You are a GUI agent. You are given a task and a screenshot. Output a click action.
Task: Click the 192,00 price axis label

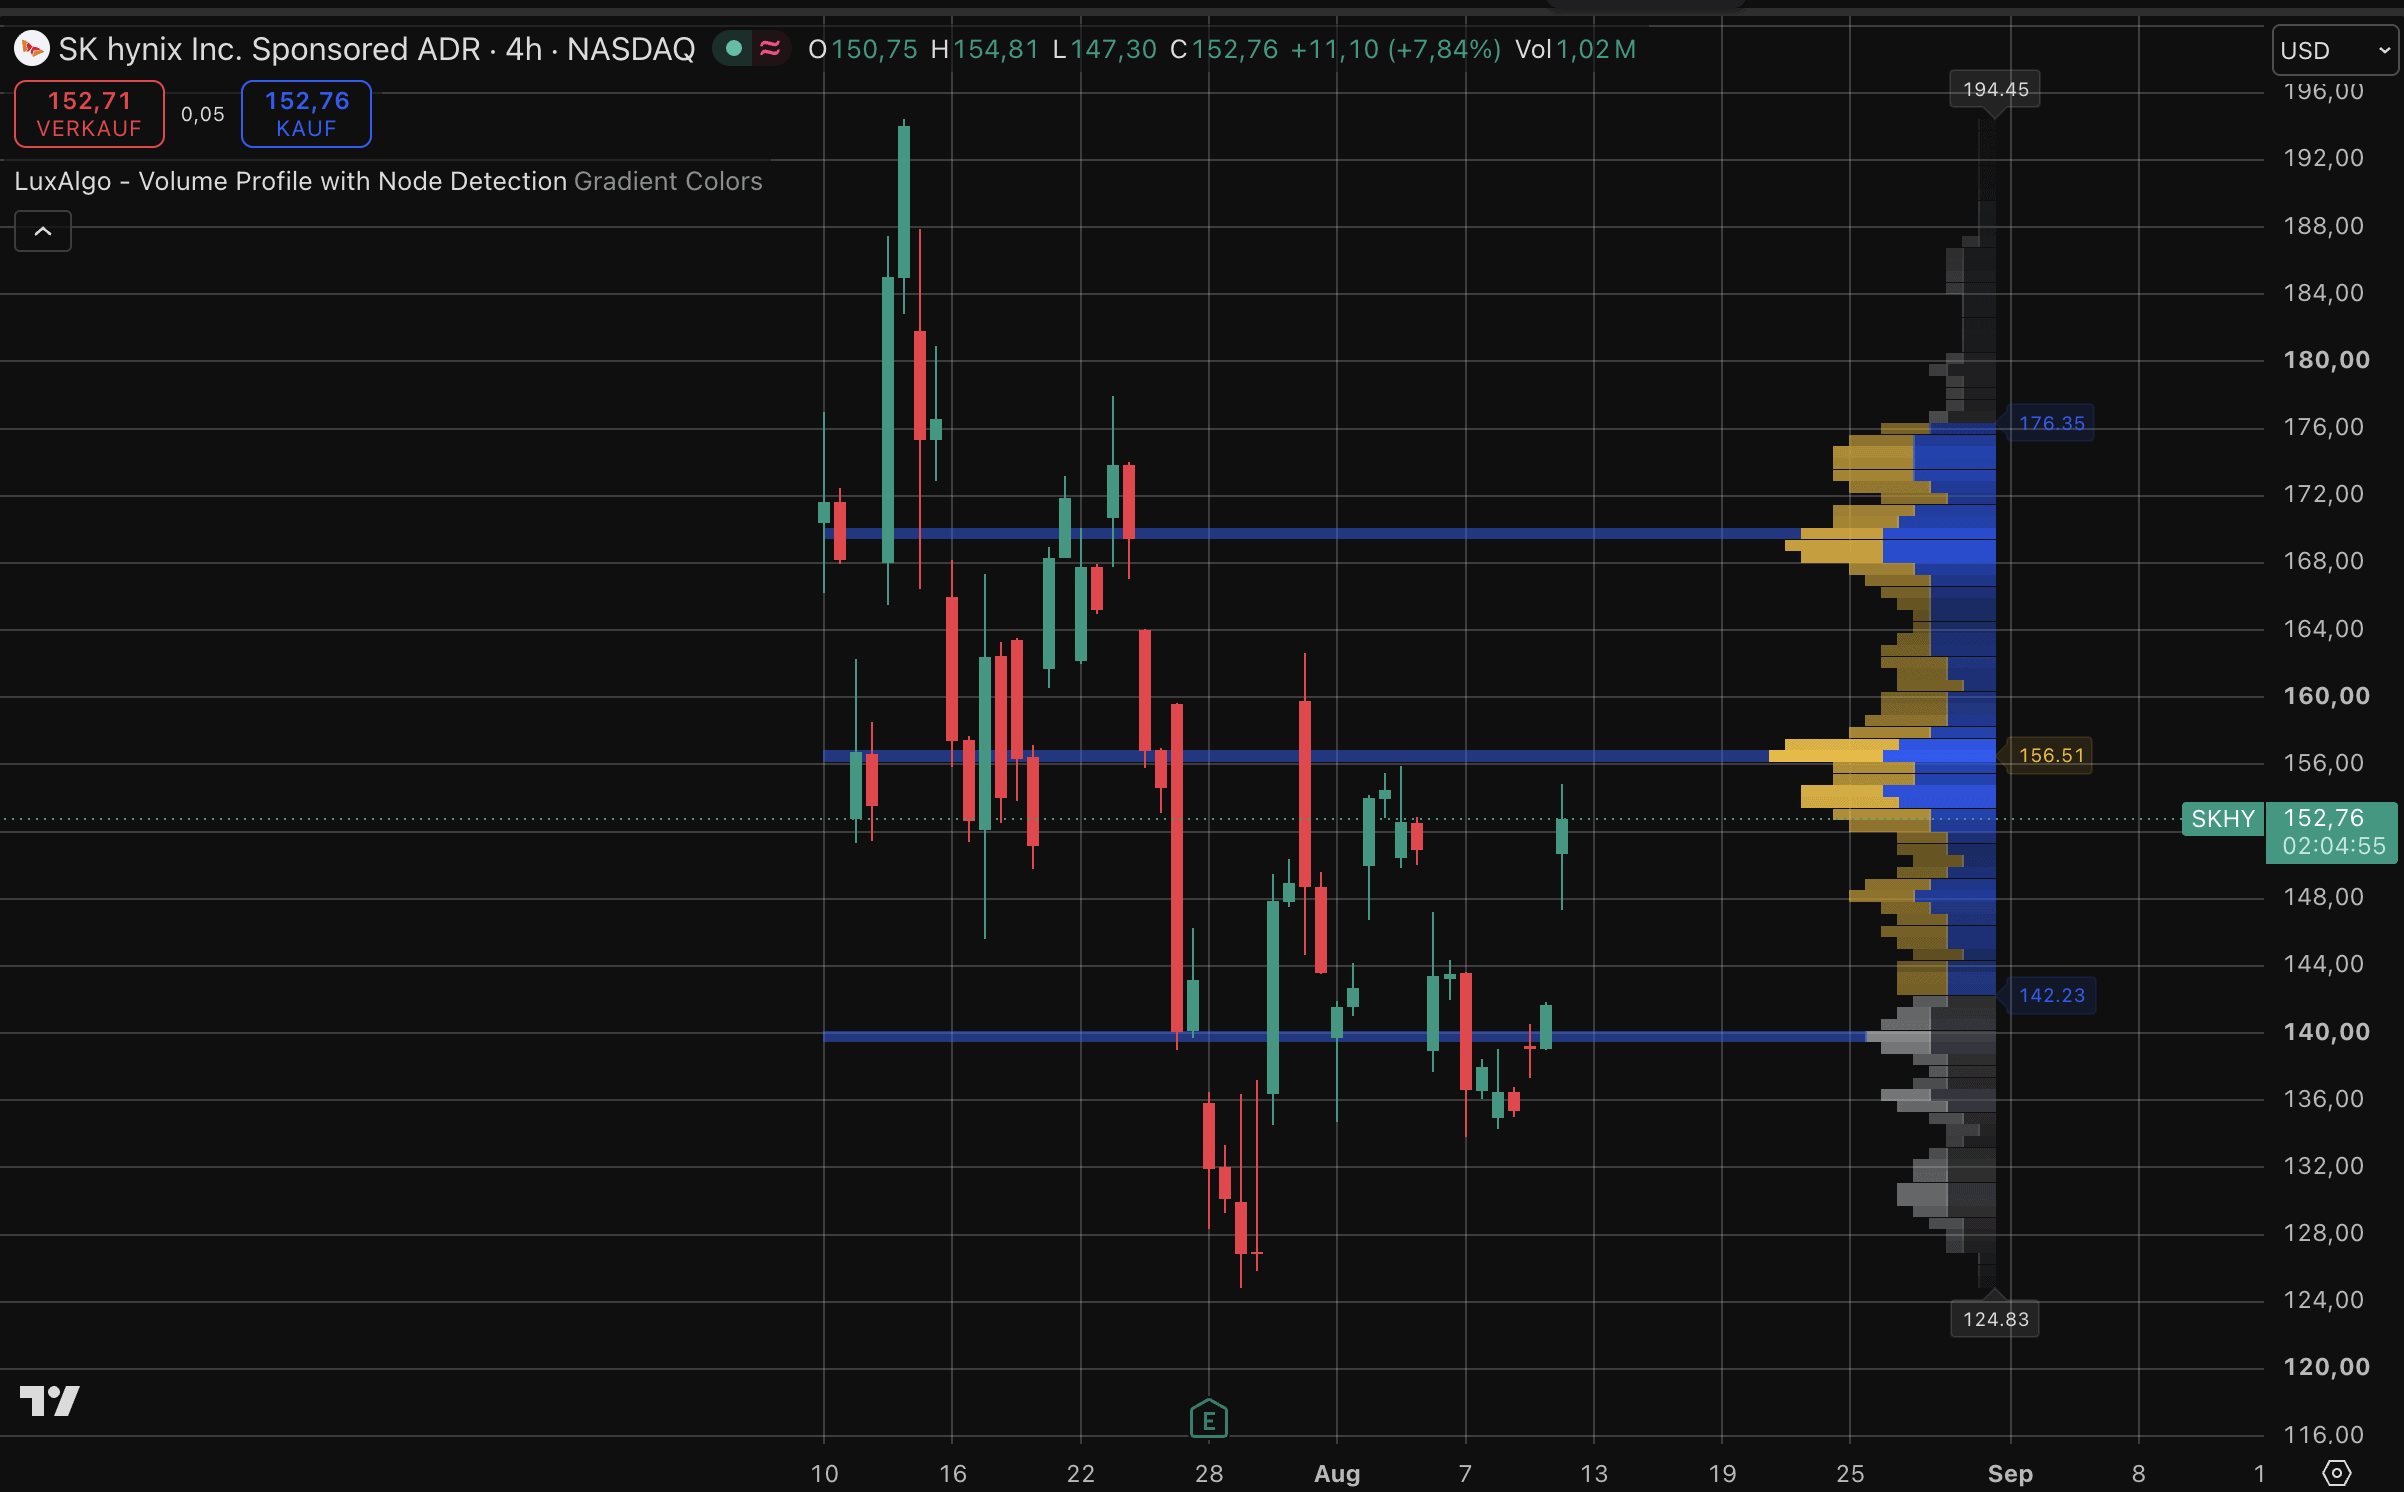[x=2324, y=158]
